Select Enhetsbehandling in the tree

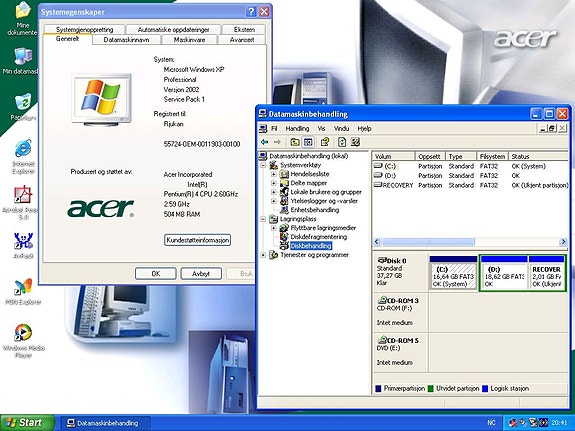pos(315,210)
